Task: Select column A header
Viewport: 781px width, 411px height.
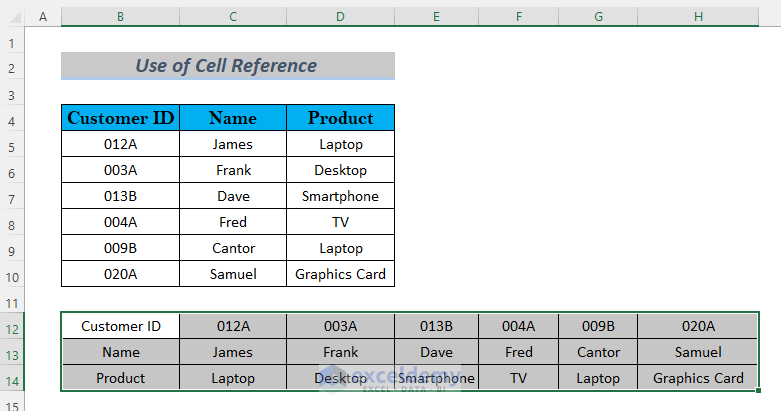Action: (x=43, y=17)
